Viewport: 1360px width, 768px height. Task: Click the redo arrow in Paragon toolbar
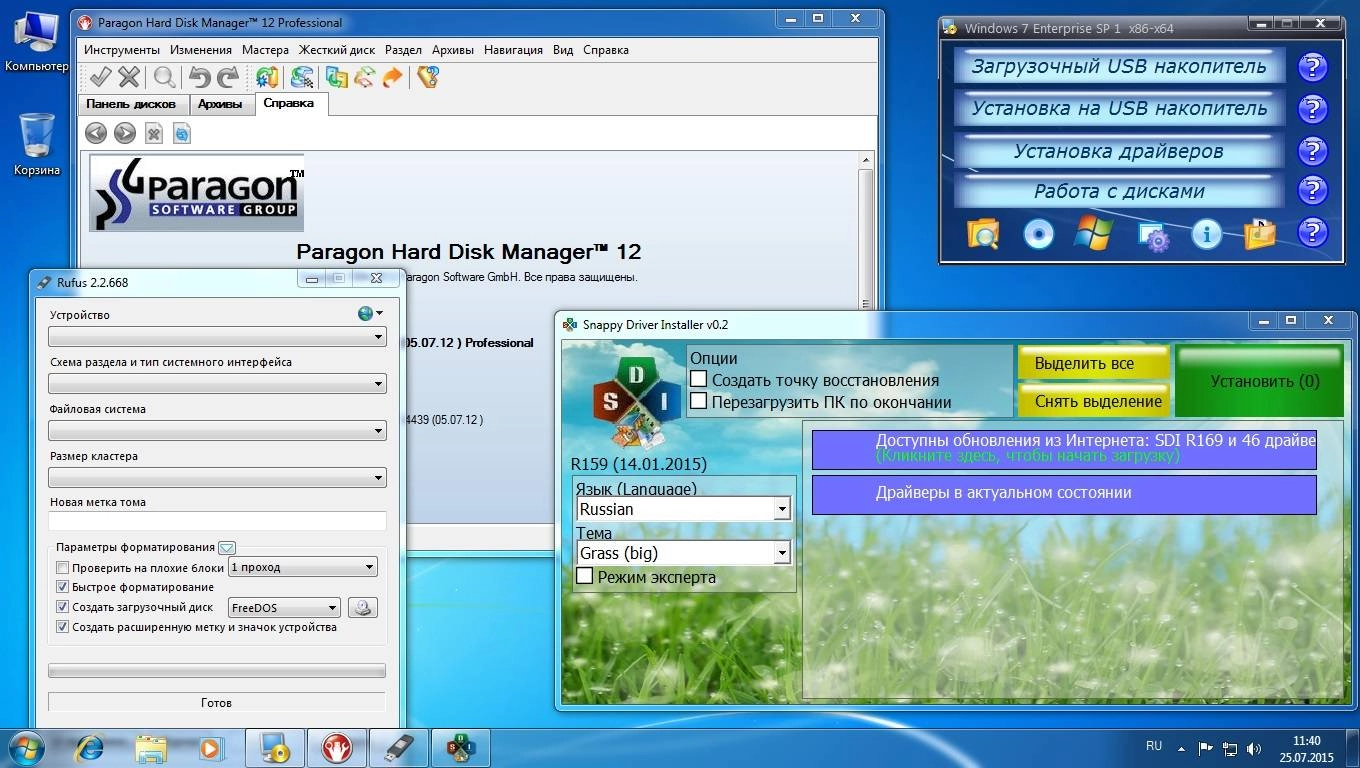(228, 77)
